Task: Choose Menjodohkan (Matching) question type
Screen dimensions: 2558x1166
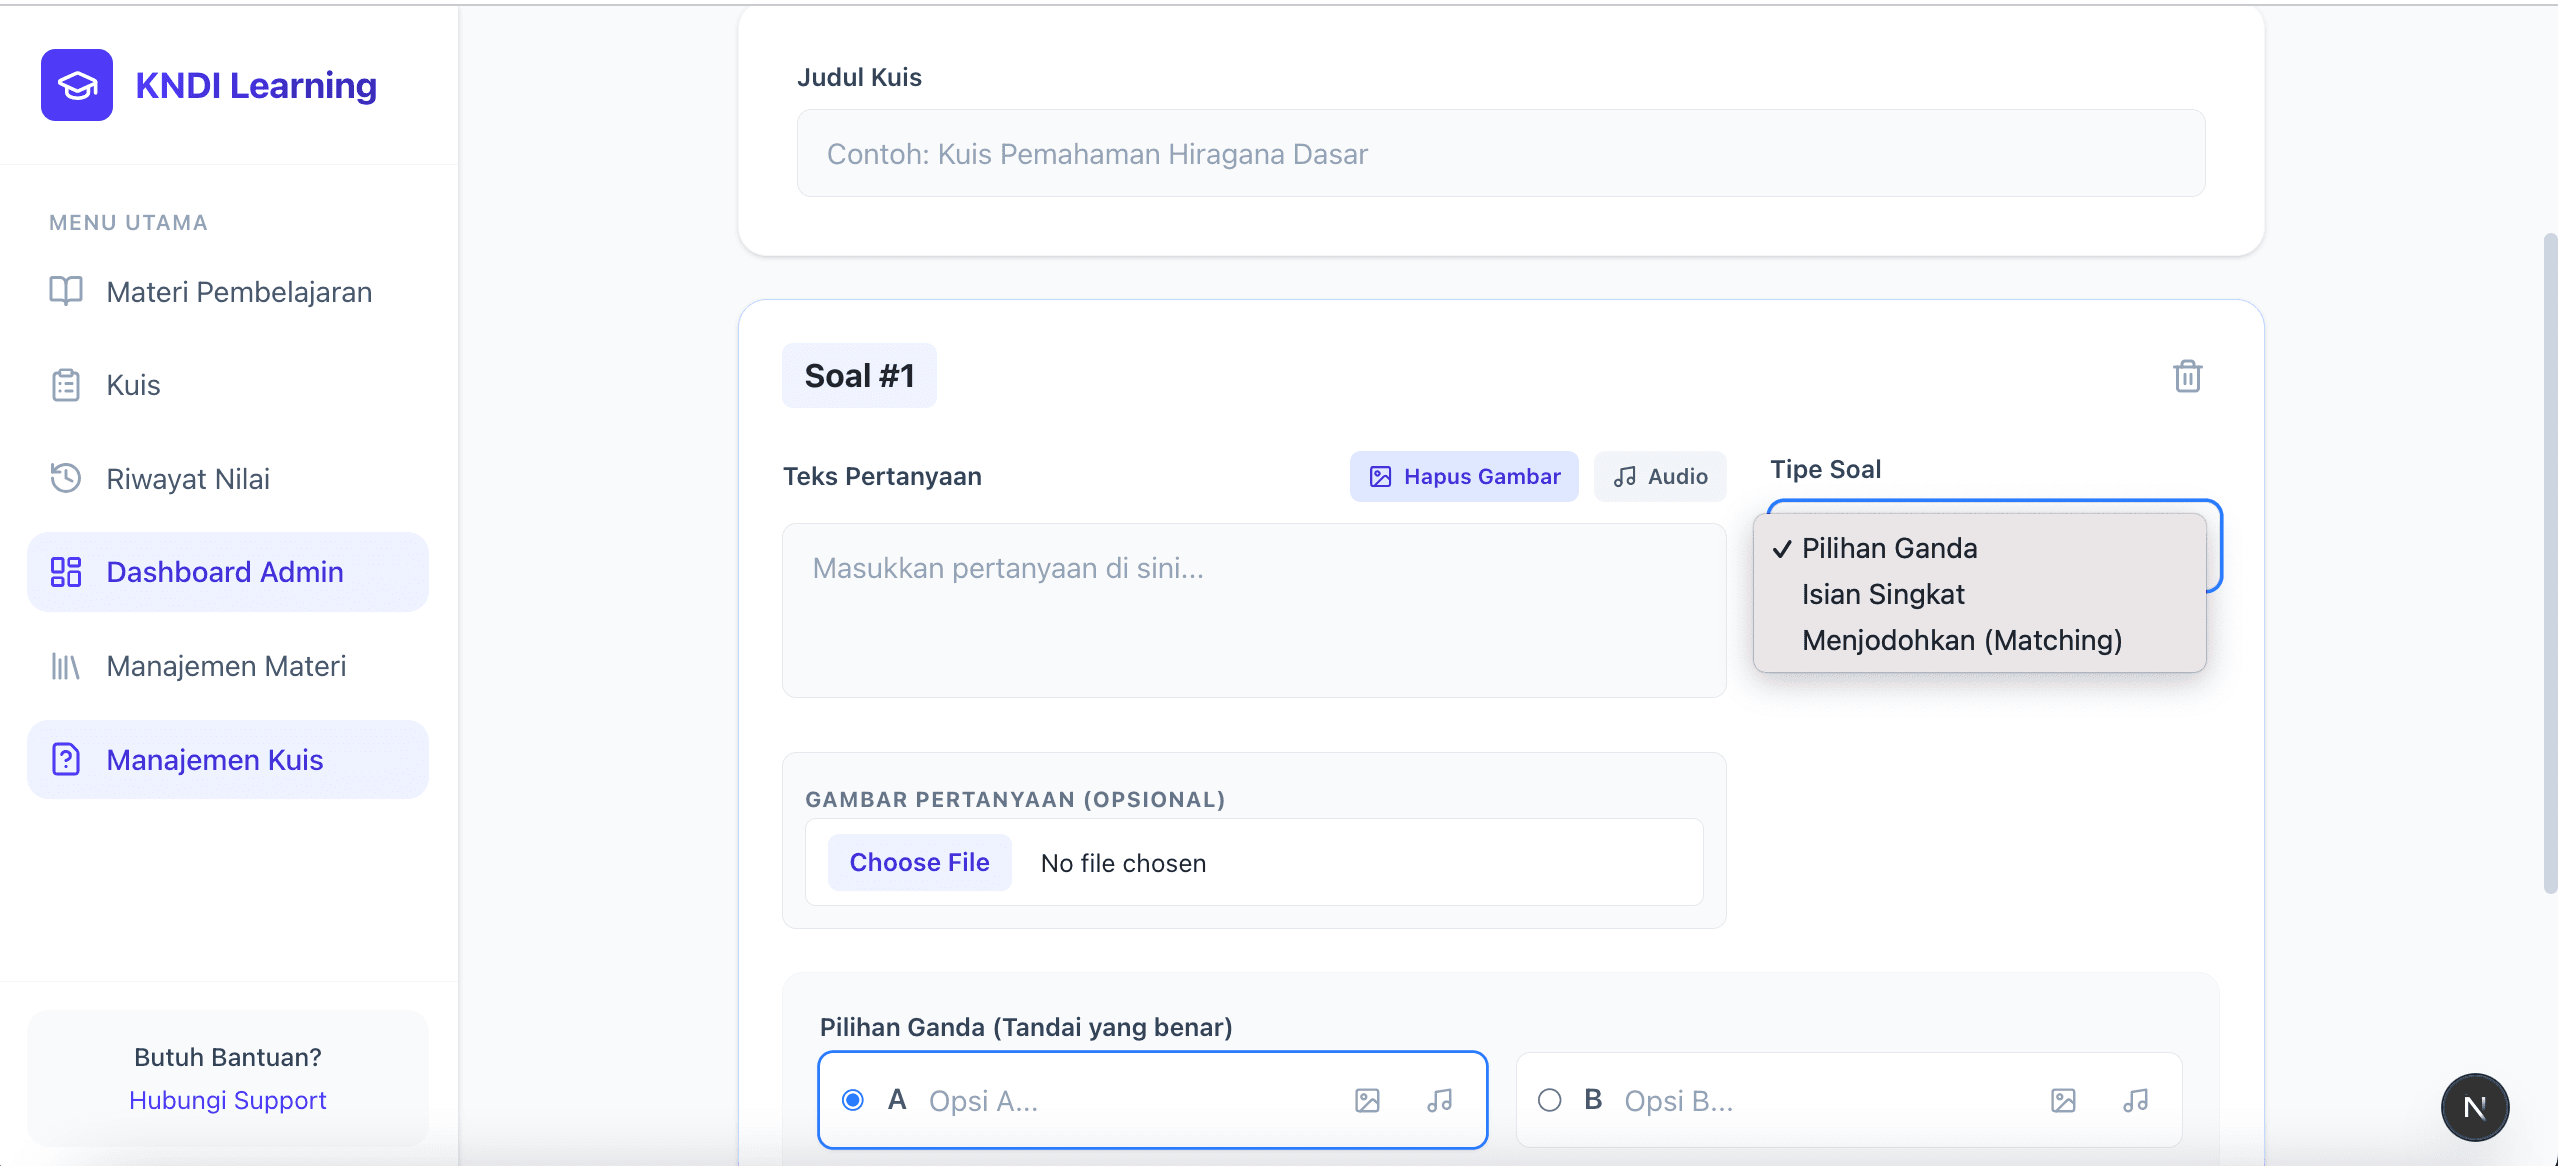Action: [1980, 640]
